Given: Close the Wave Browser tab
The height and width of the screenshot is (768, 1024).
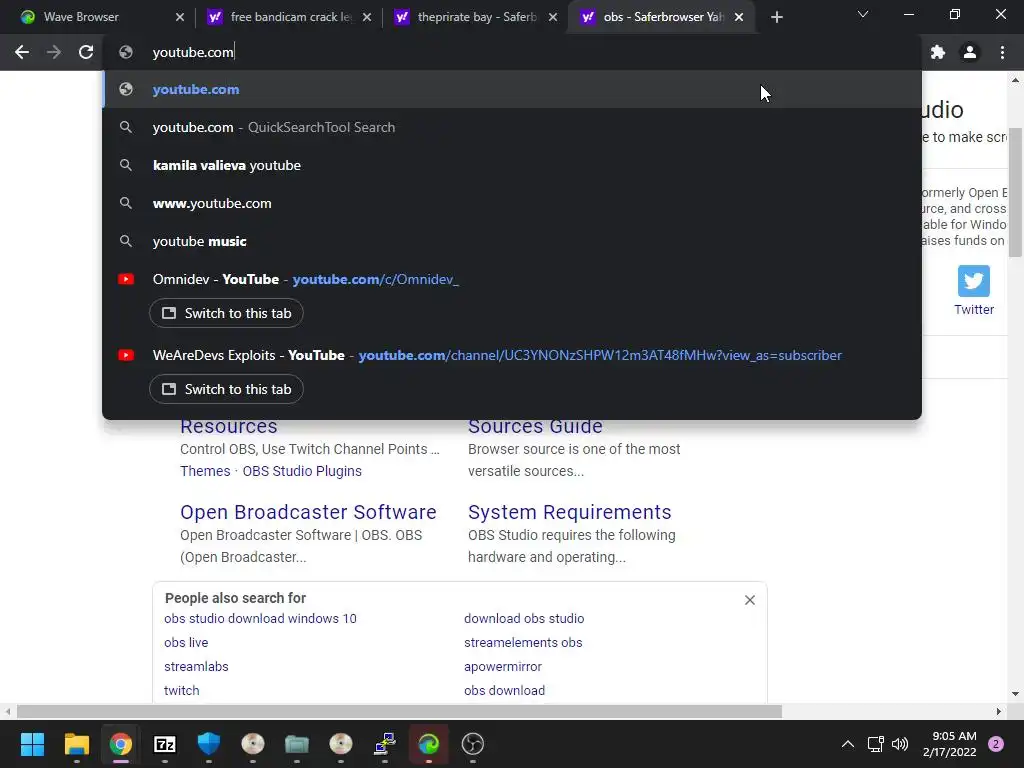Looking at the screenshot, I should coord(180,17).
